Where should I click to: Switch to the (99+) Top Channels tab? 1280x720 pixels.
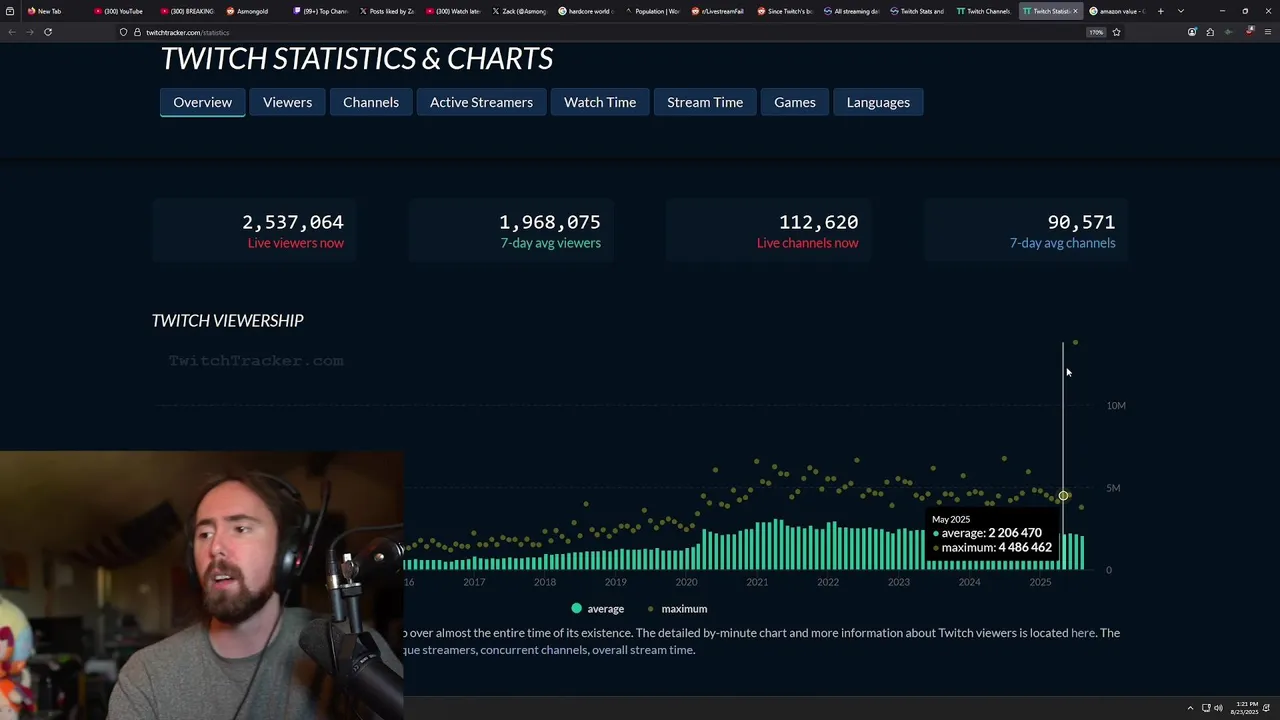coord(320,11)
